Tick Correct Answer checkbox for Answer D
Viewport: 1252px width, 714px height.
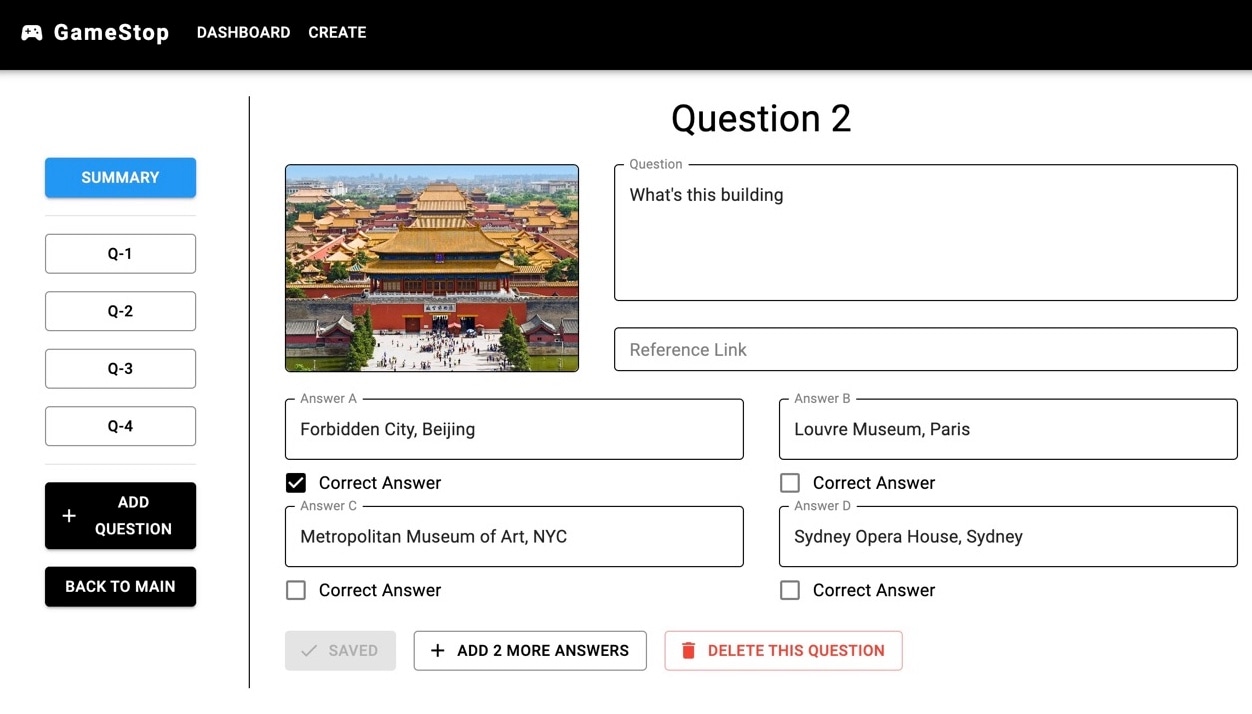[x=790, y=590]
